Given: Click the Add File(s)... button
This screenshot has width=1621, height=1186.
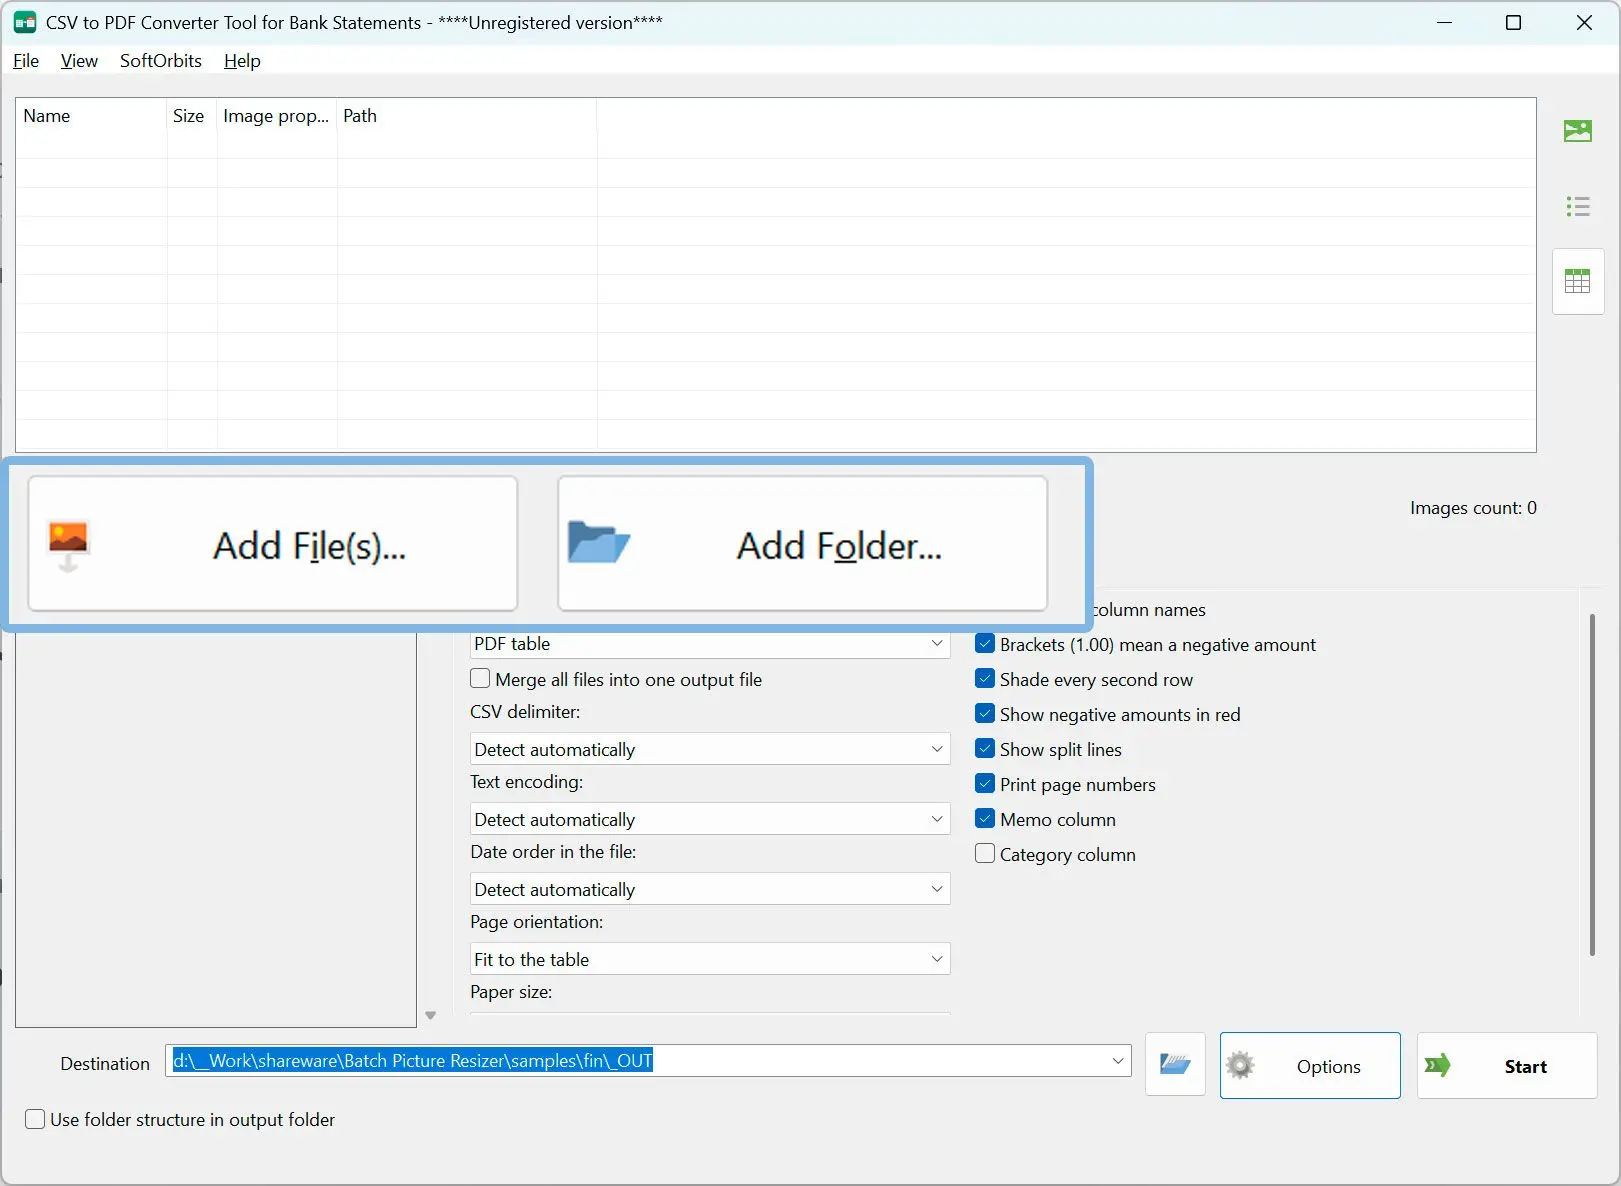Looking at the screenshot, I should pyautogui.click(x=273, y=544).
